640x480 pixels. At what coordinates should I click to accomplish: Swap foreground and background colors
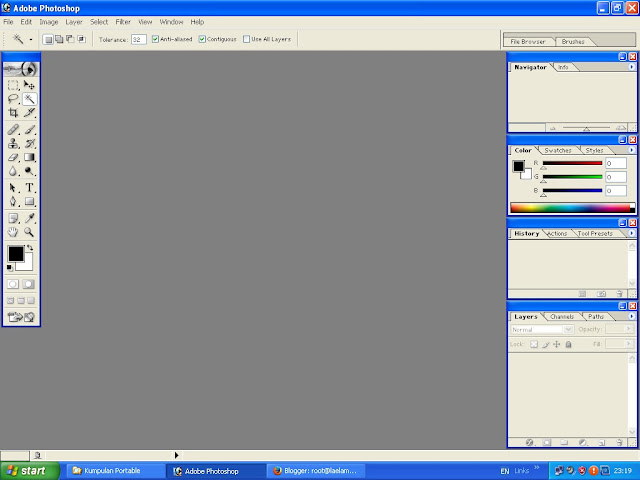[x=30, y=248]
